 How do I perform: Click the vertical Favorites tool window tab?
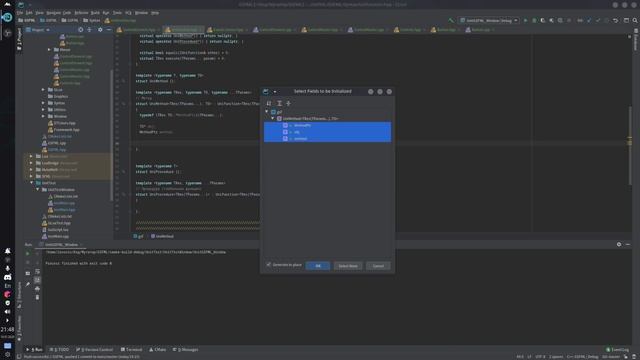(x=19, y=328)
